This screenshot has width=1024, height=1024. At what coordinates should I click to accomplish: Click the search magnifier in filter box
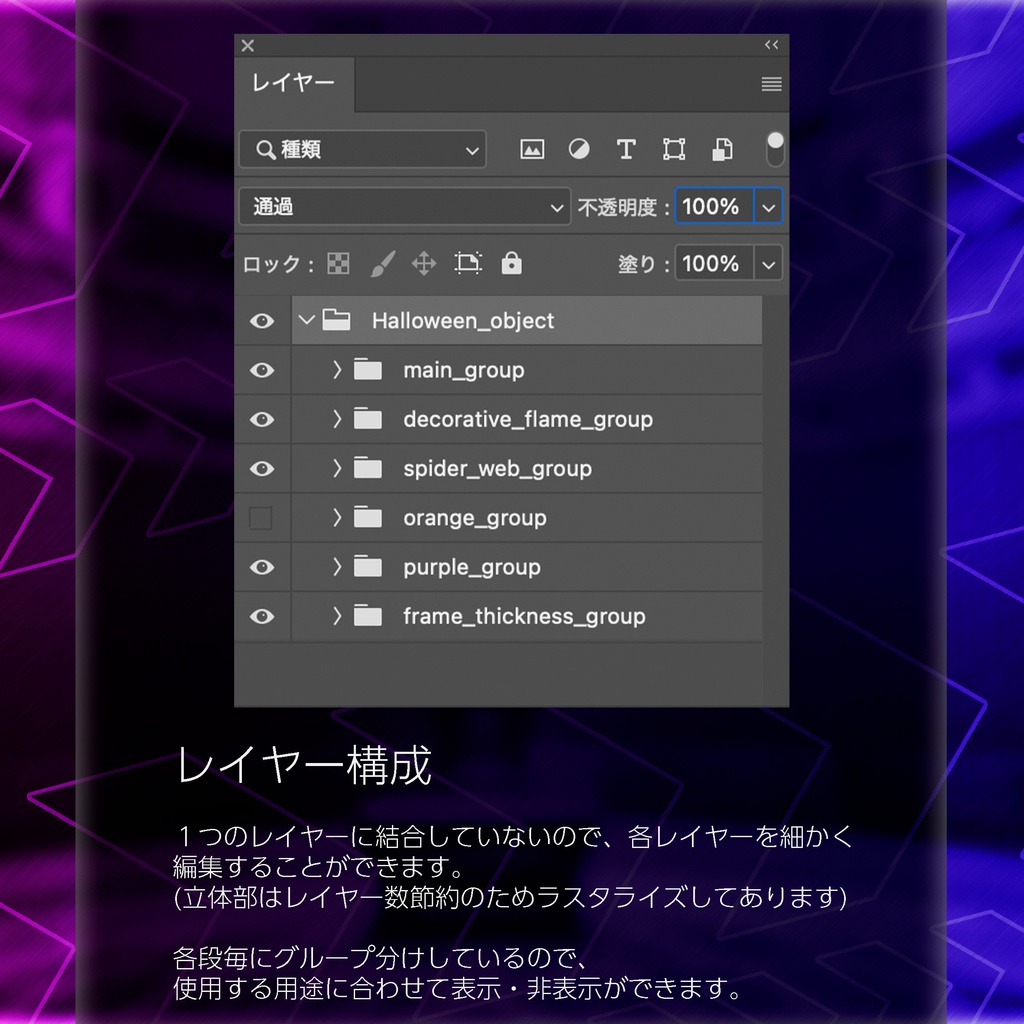tap(265, 150)
